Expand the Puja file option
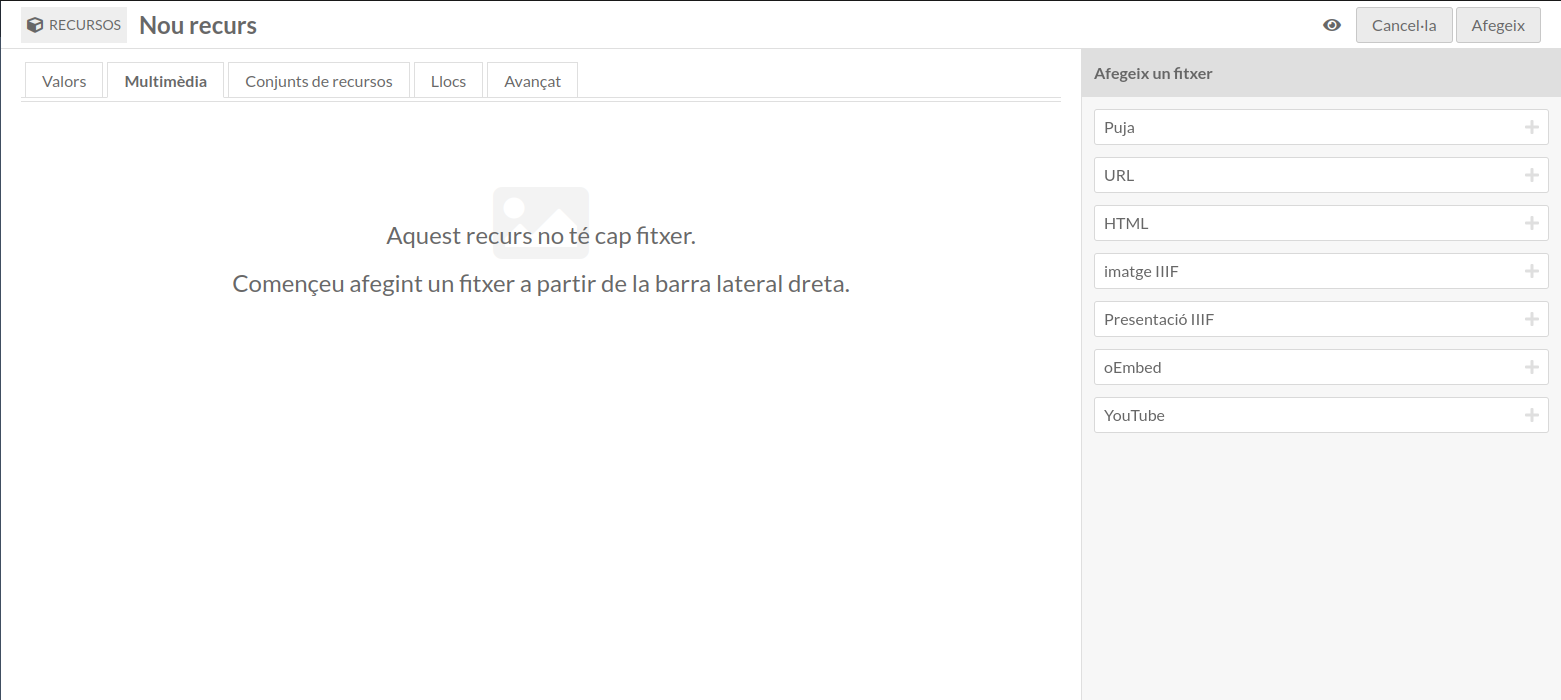The height and width of the screenshot is (700, 1561). click(x=1321, y=127)
